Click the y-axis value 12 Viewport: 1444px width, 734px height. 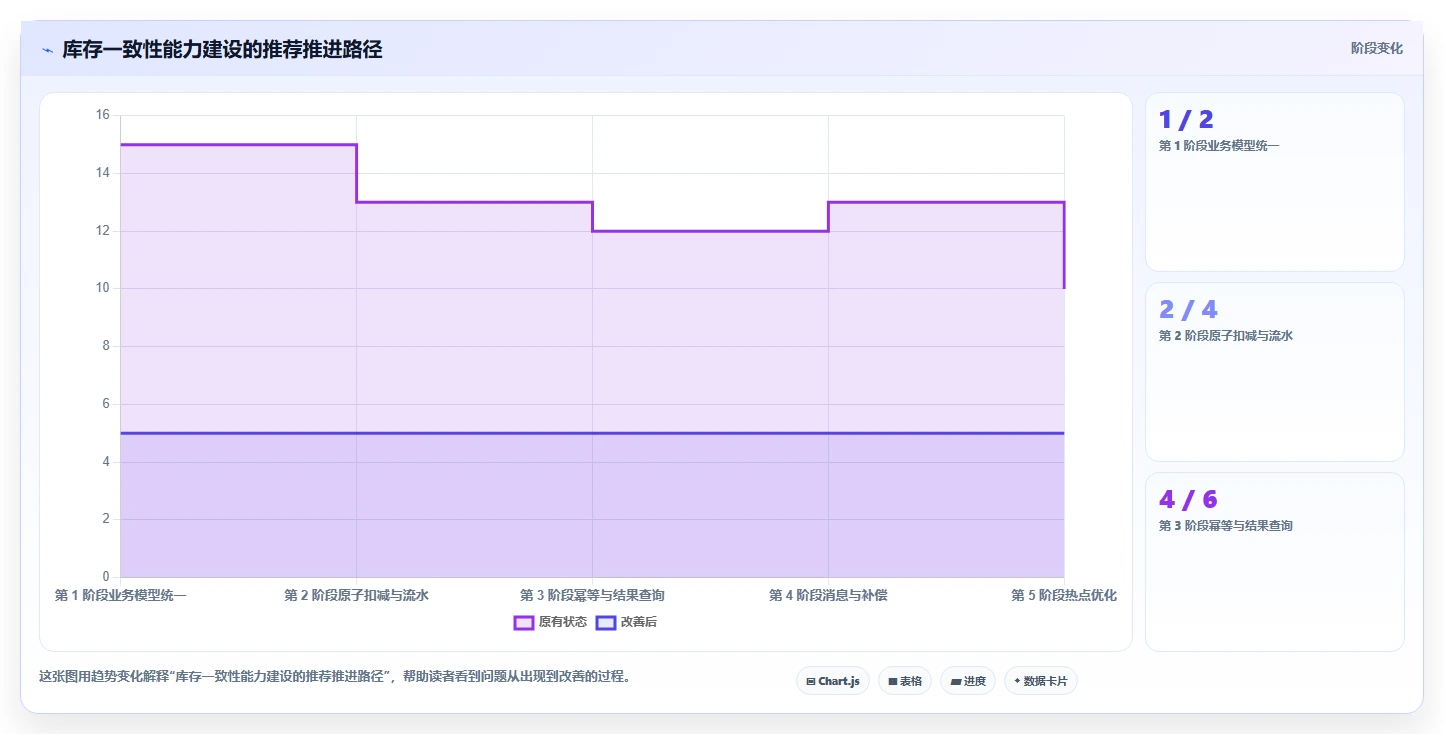[x=102, y=231]
